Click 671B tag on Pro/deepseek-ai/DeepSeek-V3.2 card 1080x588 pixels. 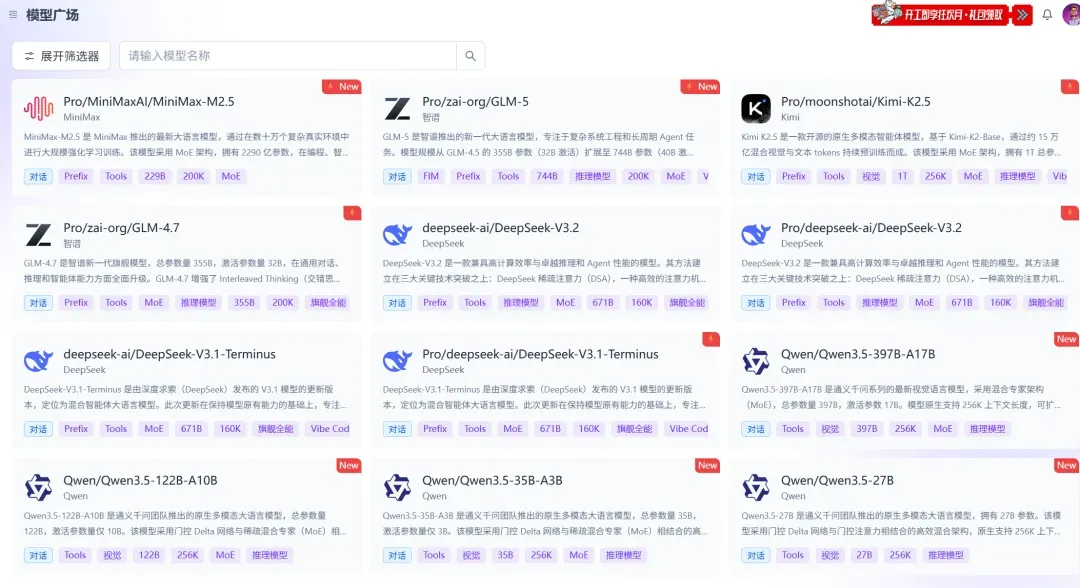point(962,302)
